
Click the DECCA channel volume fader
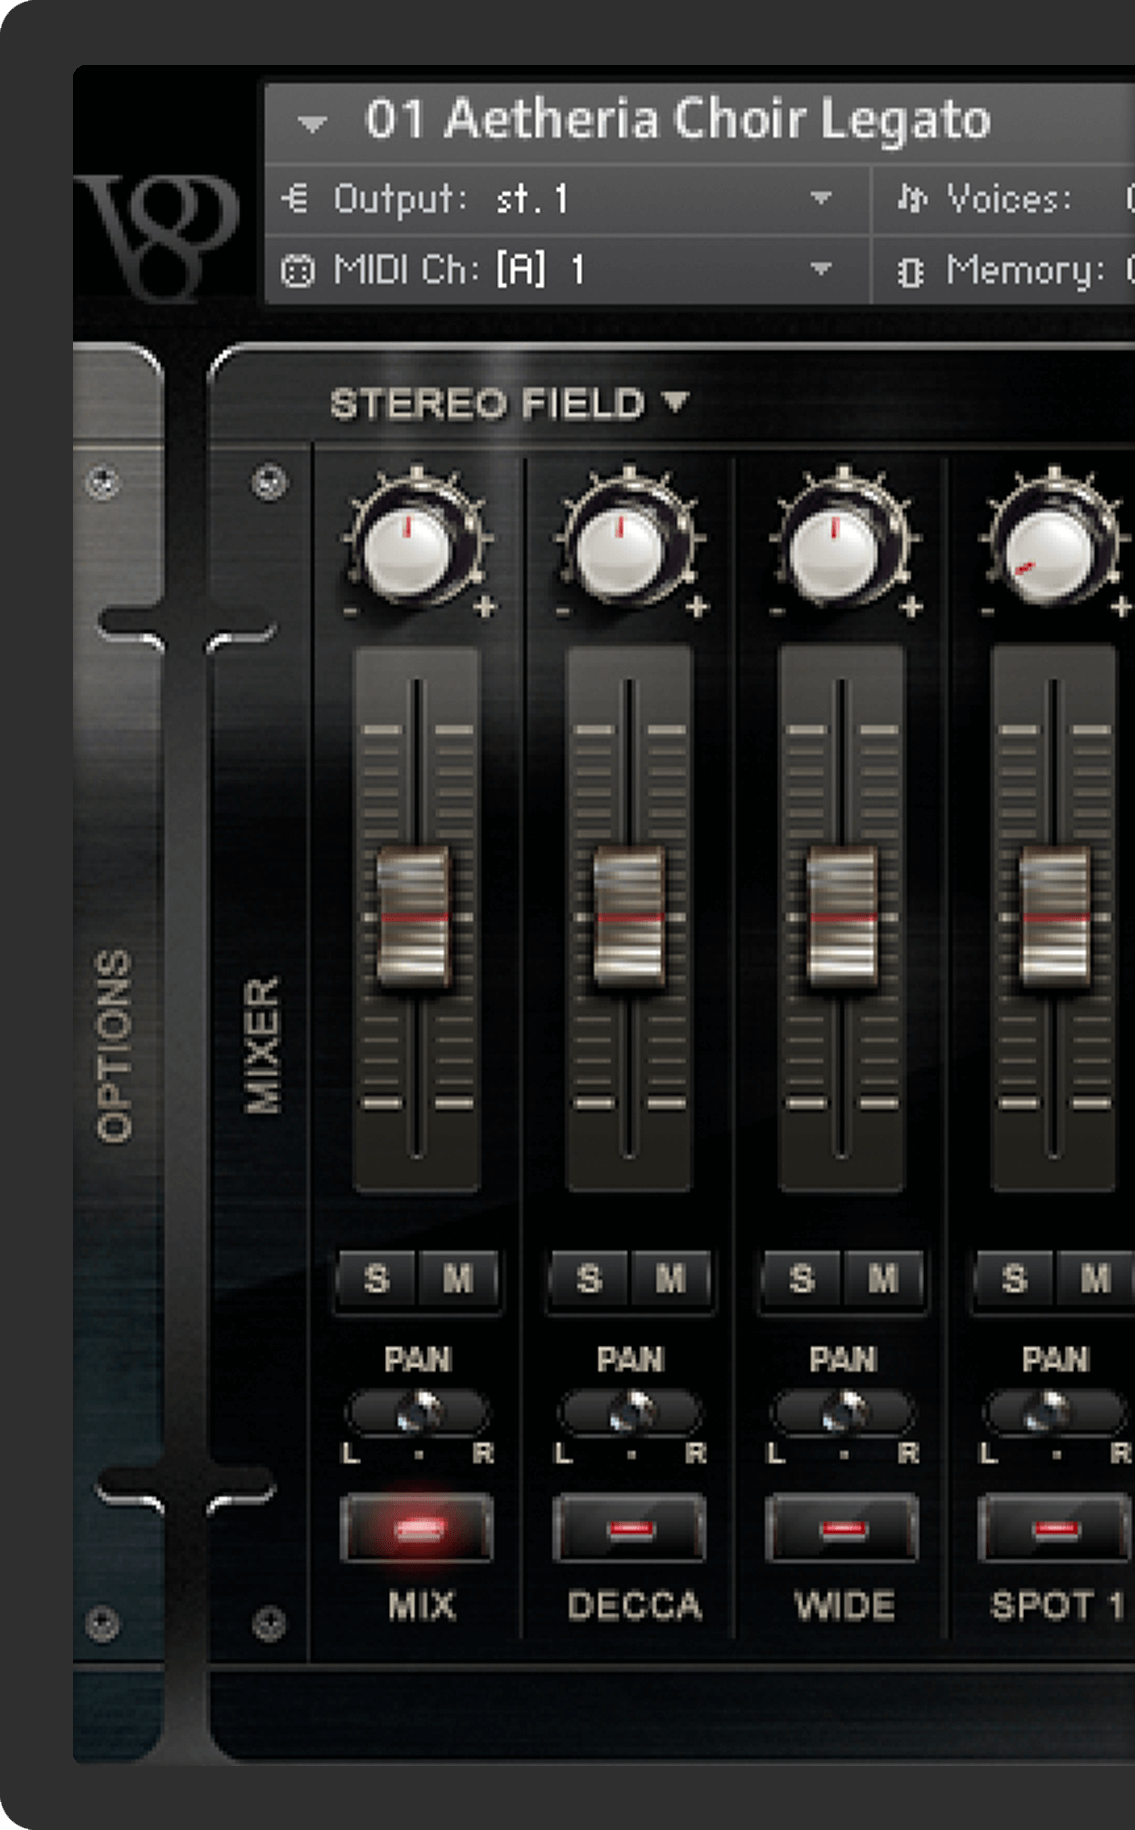click(629, 916)
